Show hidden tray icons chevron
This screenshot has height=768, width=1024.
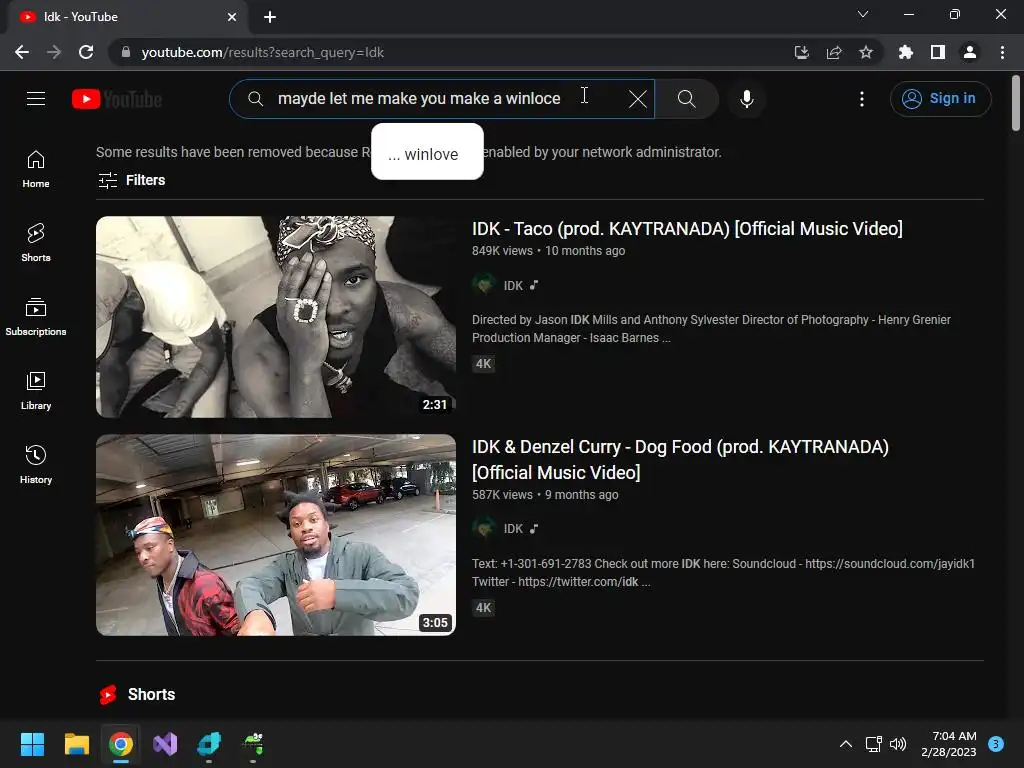846,744
